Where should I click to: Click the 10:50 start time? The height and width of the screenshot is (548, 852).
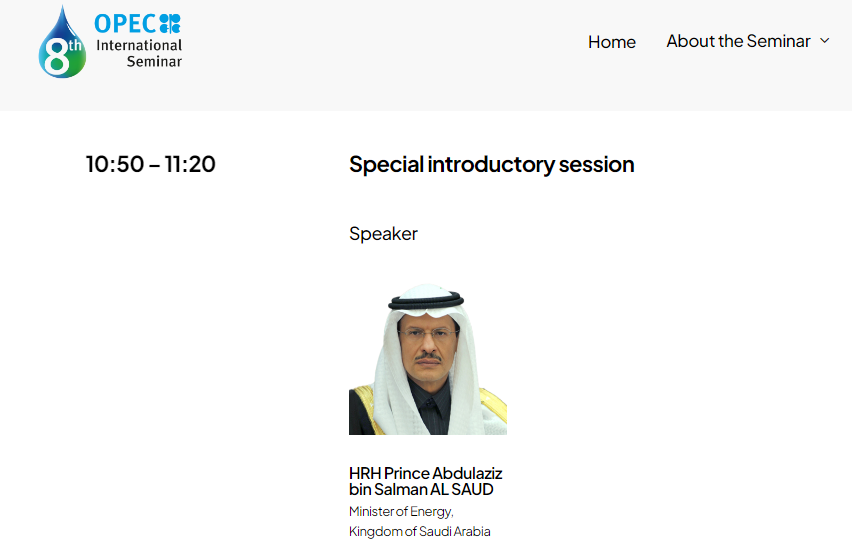pos(114,164)
